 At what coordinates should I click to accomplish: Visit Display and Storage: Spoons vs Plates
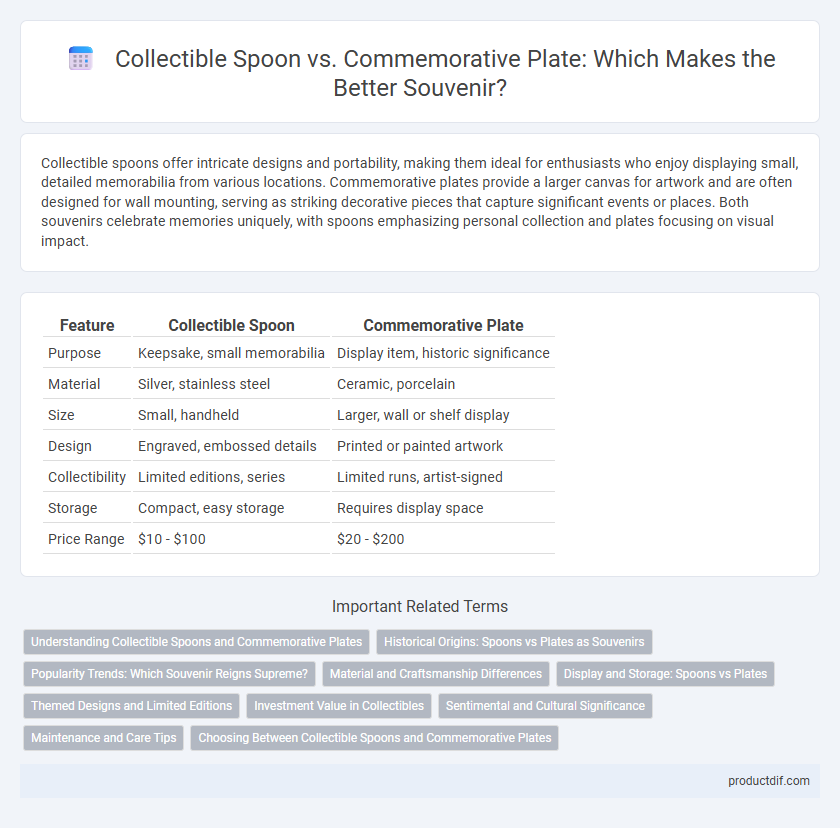tap(665, 674)
